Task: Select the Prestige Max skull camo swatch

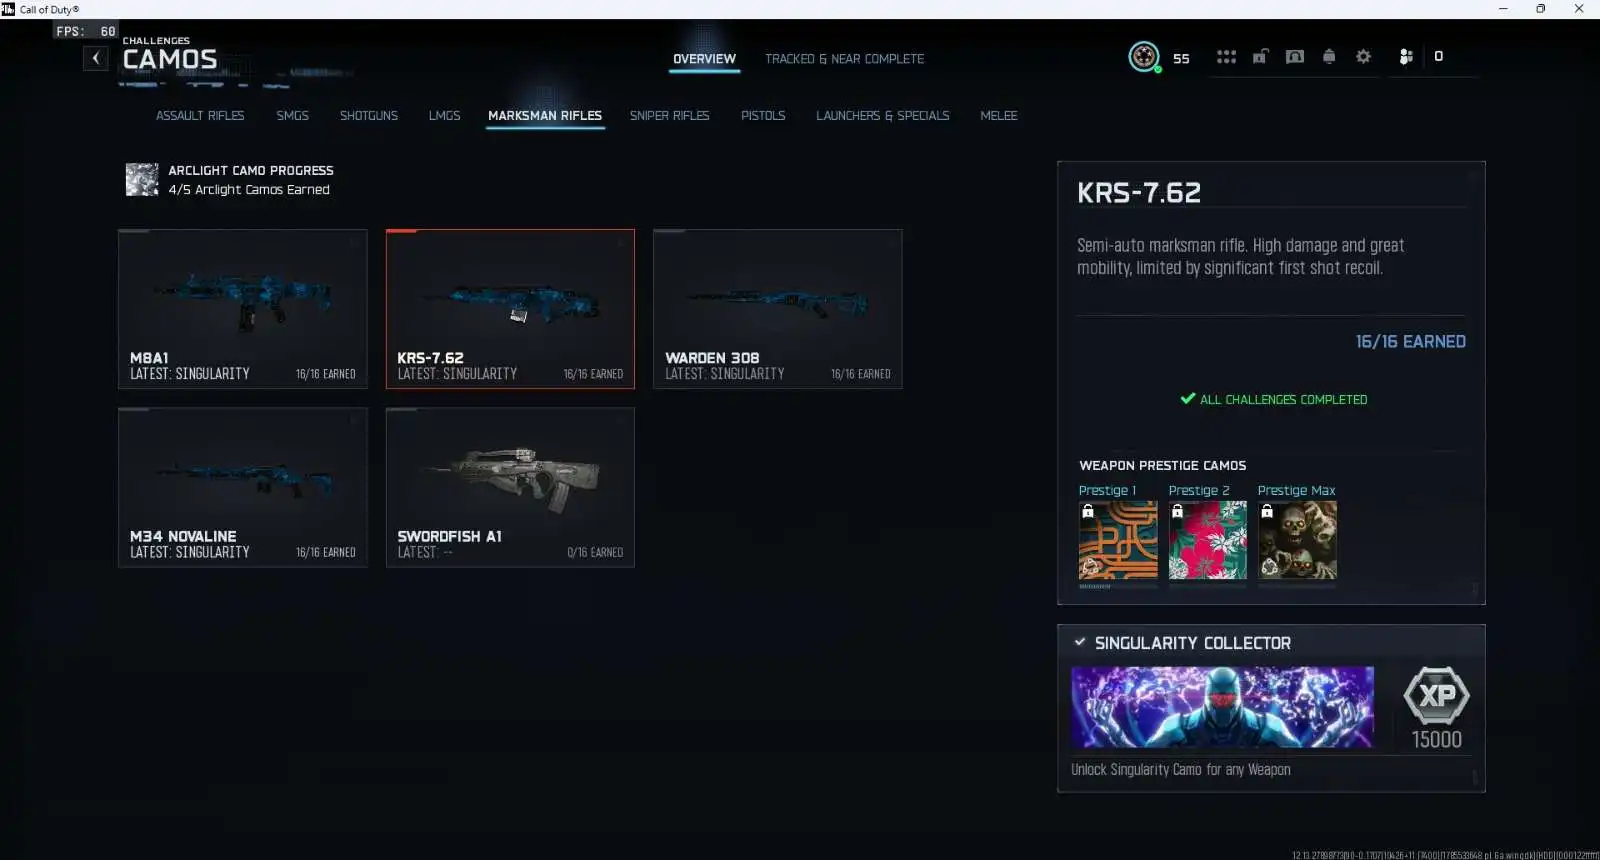Action: (x=1297, y=540)
